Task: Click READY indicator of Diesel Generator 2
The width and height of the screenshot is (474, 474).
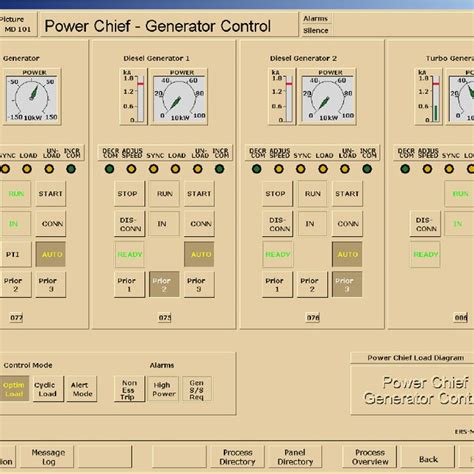Action: pyautogui.click(x=277, y=254)
